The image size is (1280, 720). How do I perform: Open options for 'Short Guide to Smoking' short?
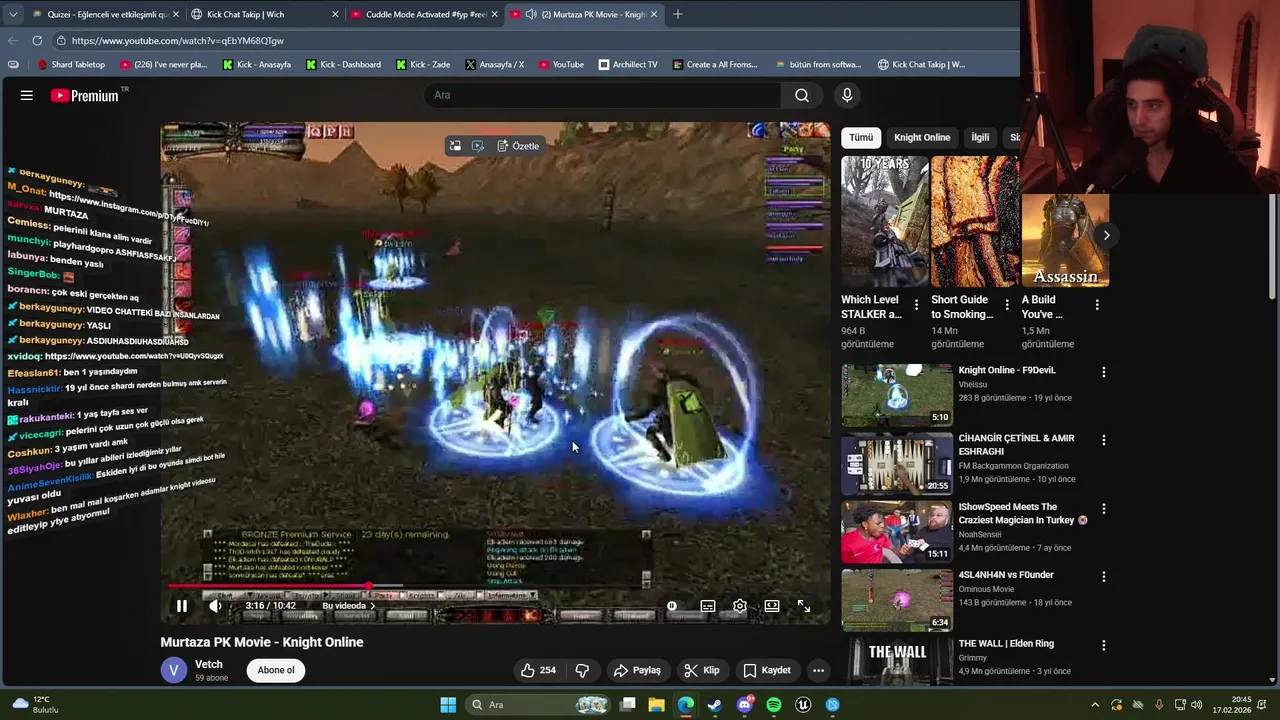point(1006,305)
